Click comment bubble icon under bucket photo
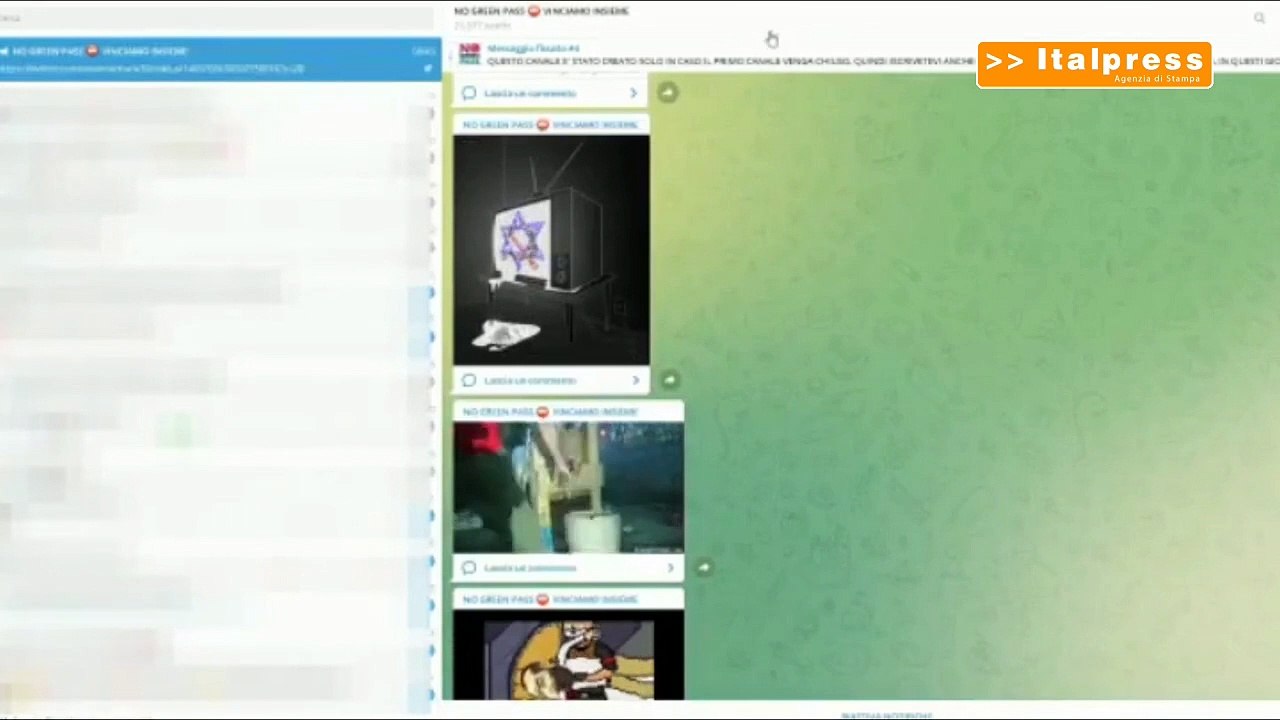 pyautogui.click(x=468, y=568)
